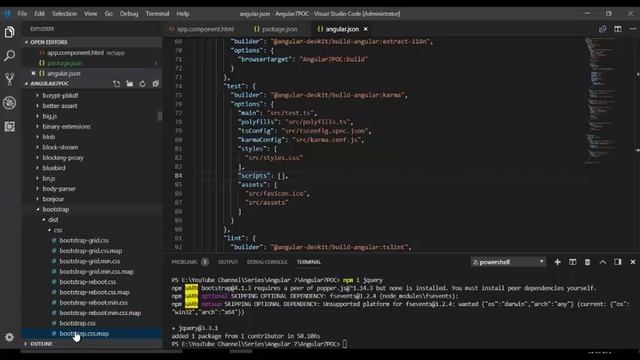640x360 pixels.
Task: Open the File menu
Action: [22, 13]
